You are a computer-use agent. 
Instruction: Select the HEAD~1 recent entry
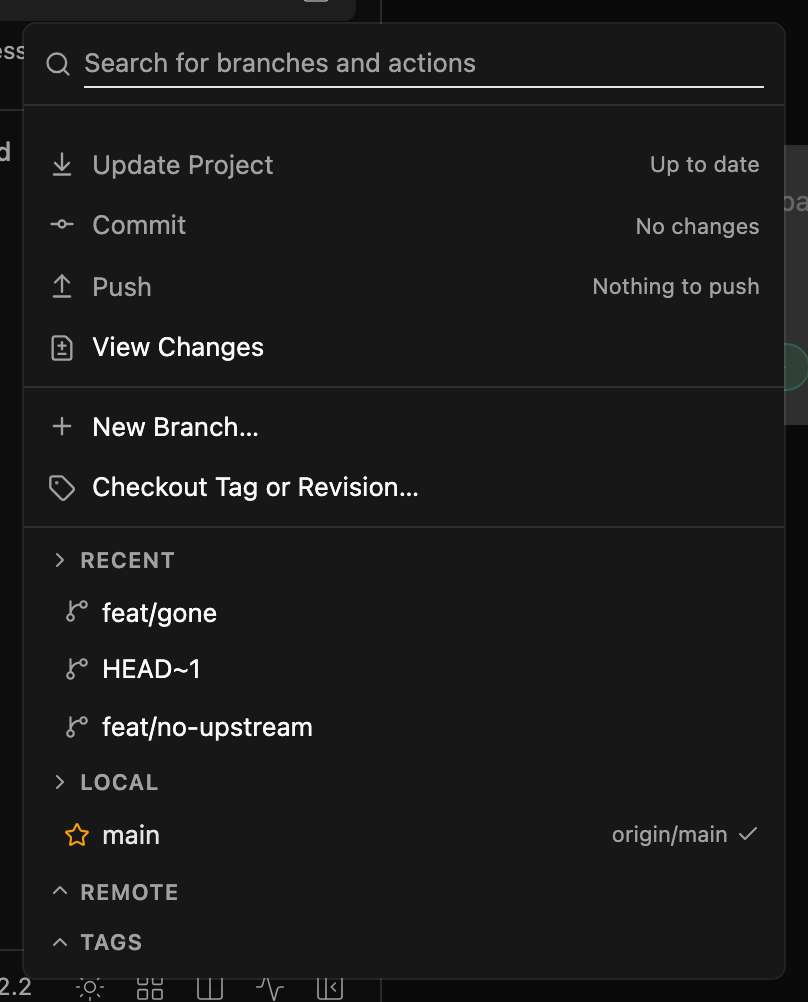click(404, 669)
